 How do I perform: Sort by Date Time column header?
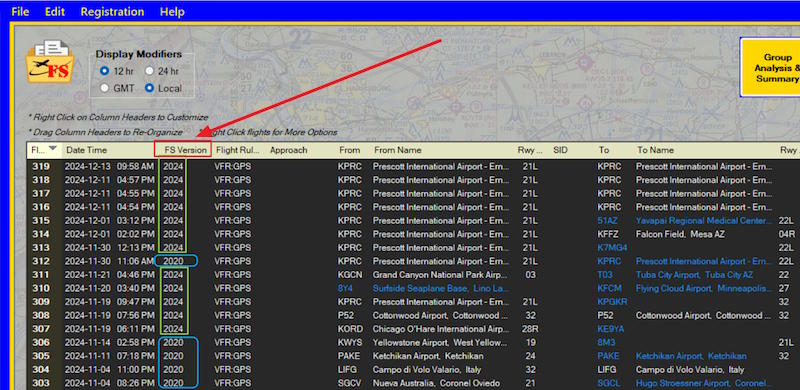(x=87, y=150)
